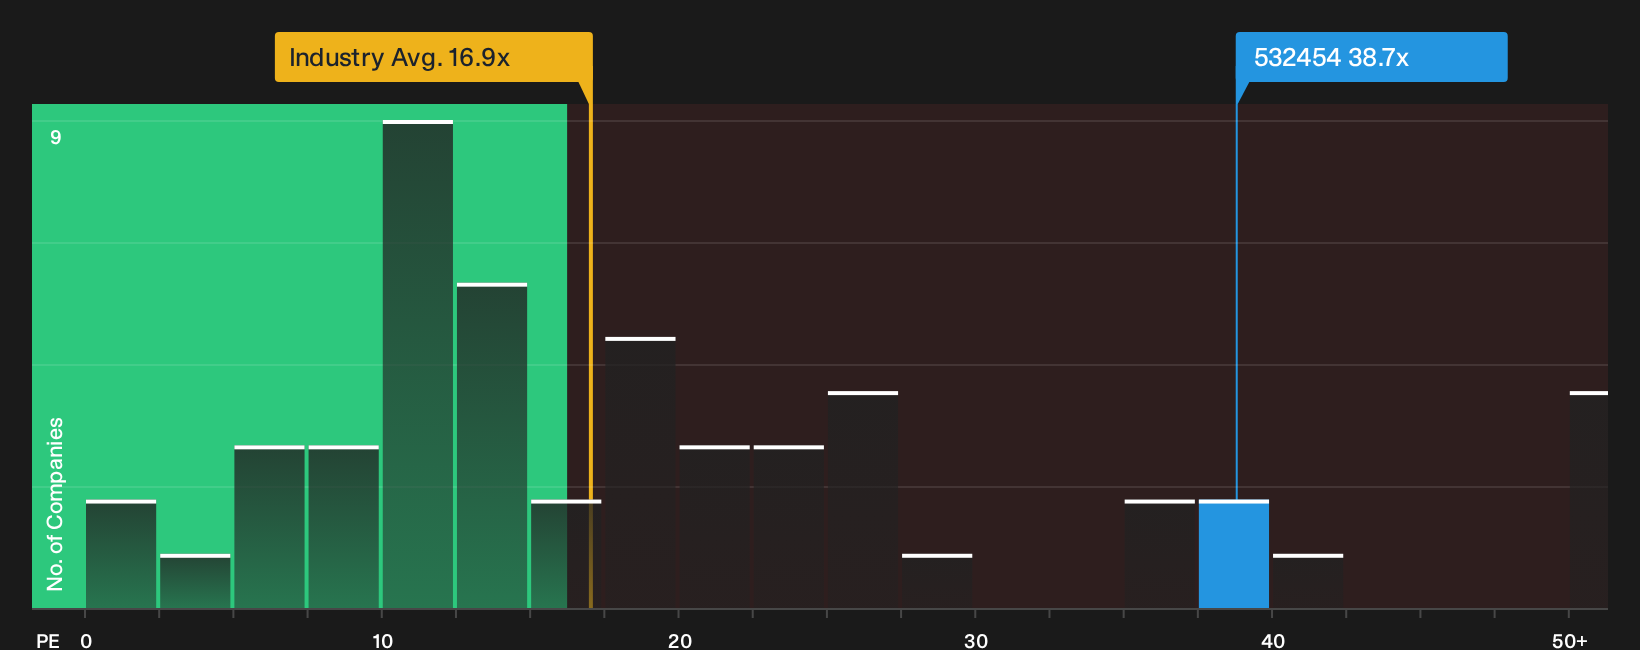Select the blue highlighted histogram bar
This screenshot has height=650, width=1640.
pos(1234,554)
